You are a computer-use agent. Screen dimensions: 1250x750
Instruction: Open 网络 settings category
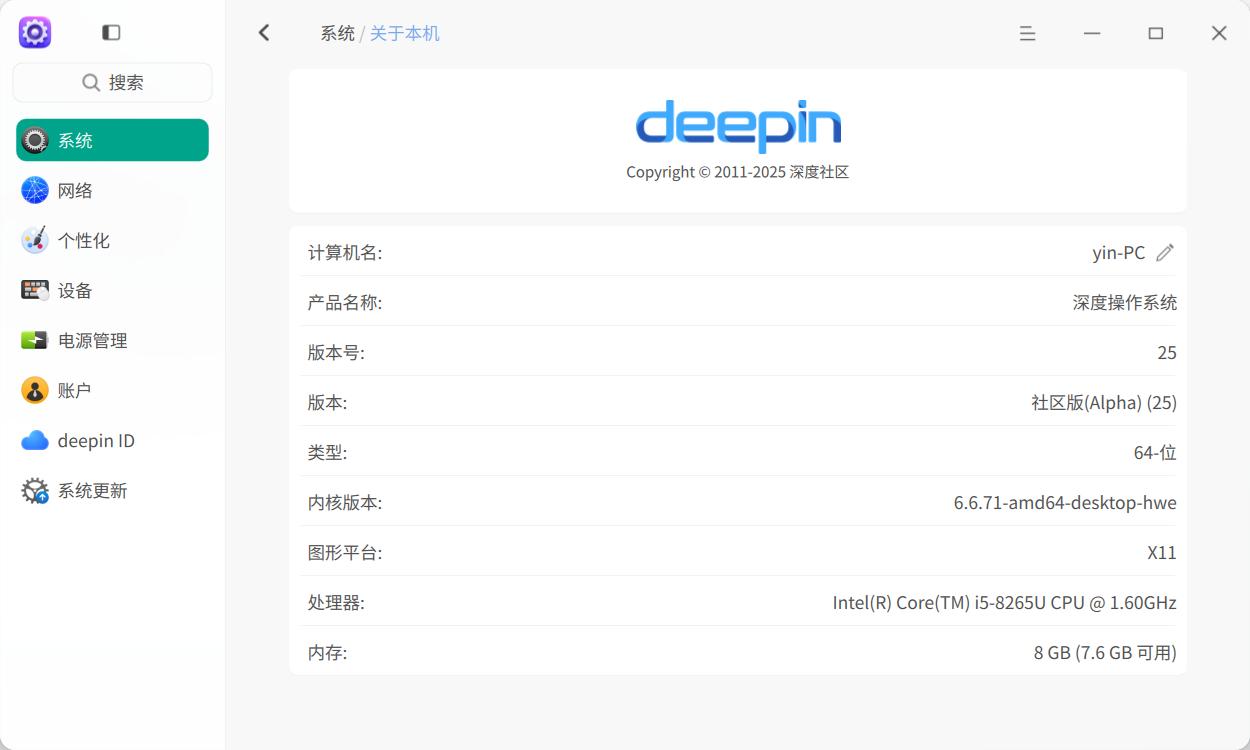pos(112,190)
